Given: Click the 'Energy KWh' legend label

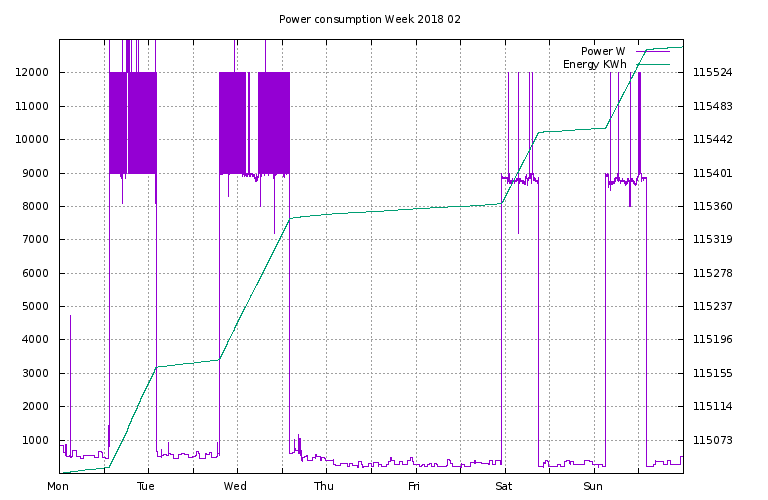Looking at the screenshot, I should click(595, 64).
